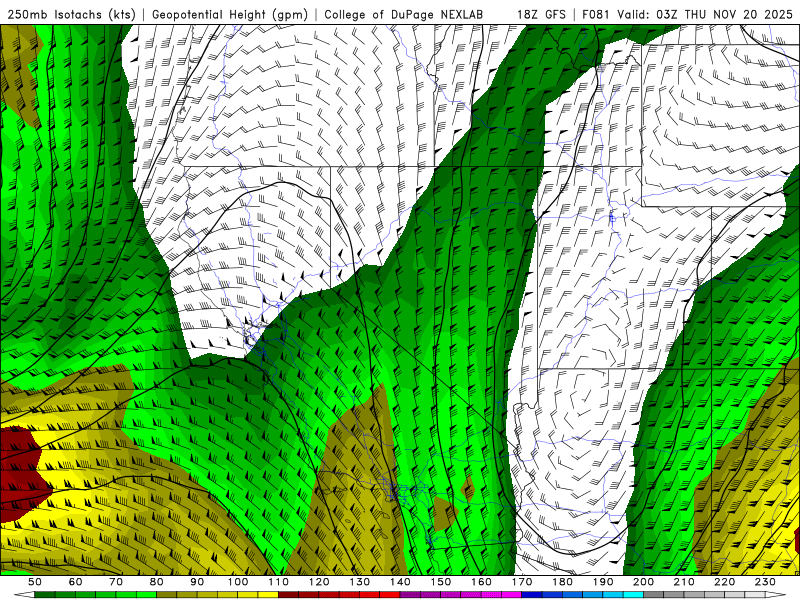Click the darkest gray swatch in the color bar
The height and width of the screenshot is (600, 800).
(654, 595)
